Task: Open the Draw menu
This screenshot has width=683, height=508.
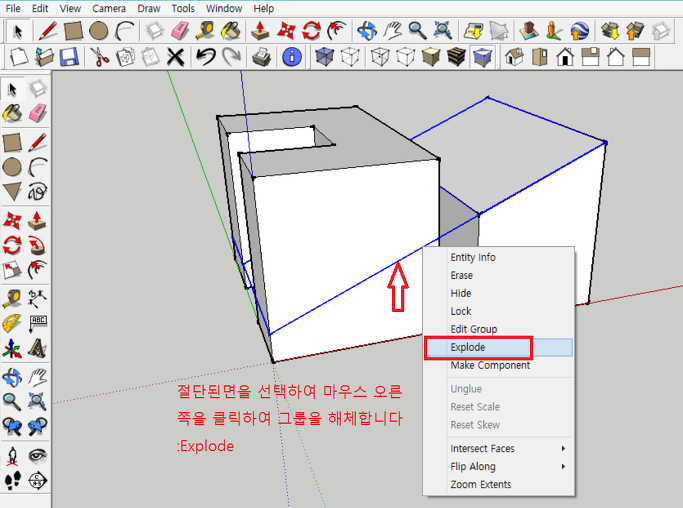Action: point(149,8)
